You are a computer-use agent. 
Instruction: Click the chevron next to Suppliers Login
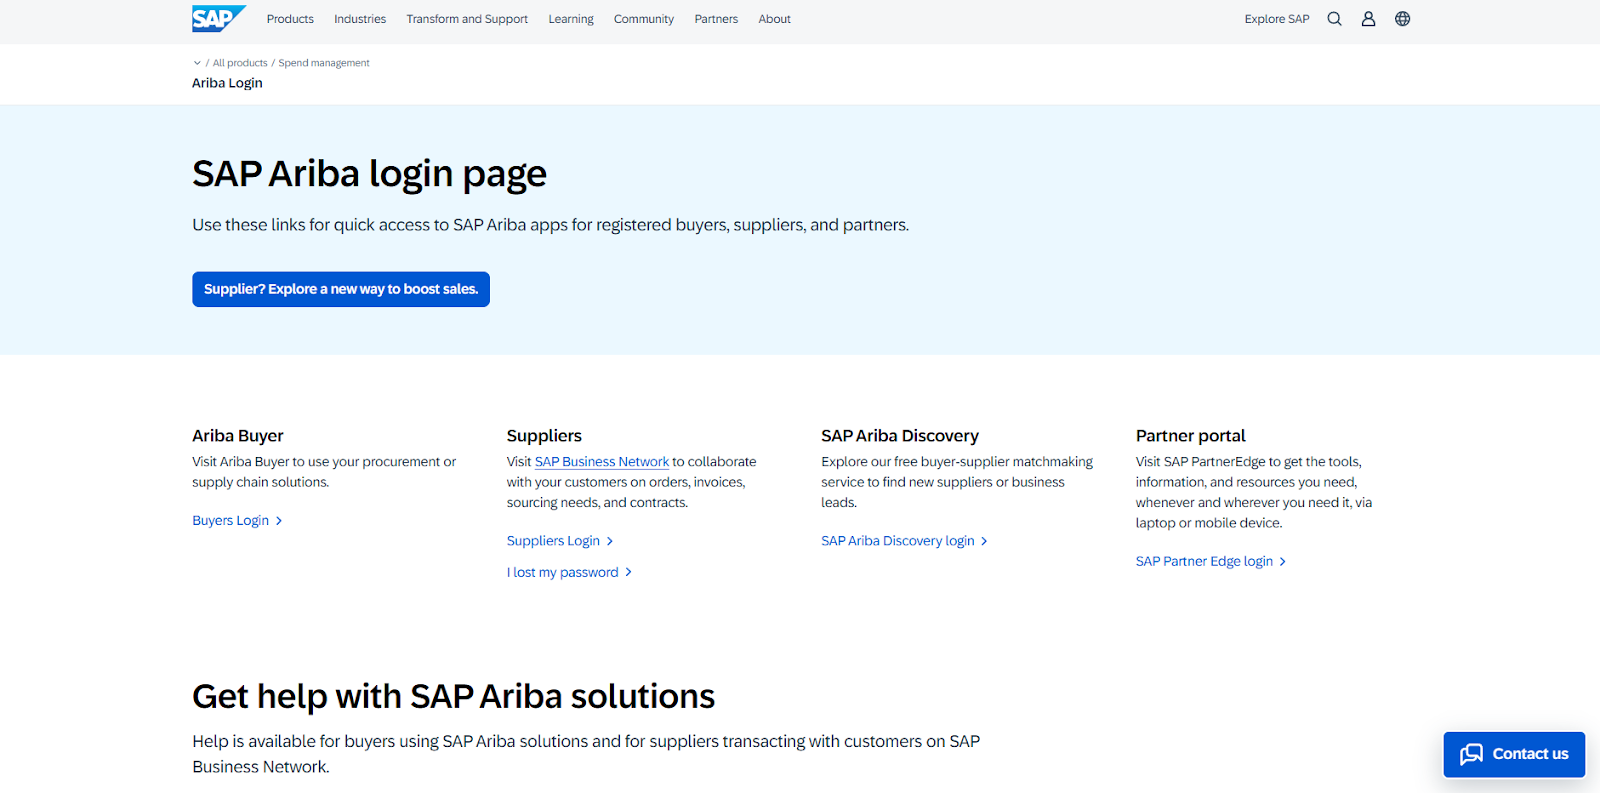610,541
